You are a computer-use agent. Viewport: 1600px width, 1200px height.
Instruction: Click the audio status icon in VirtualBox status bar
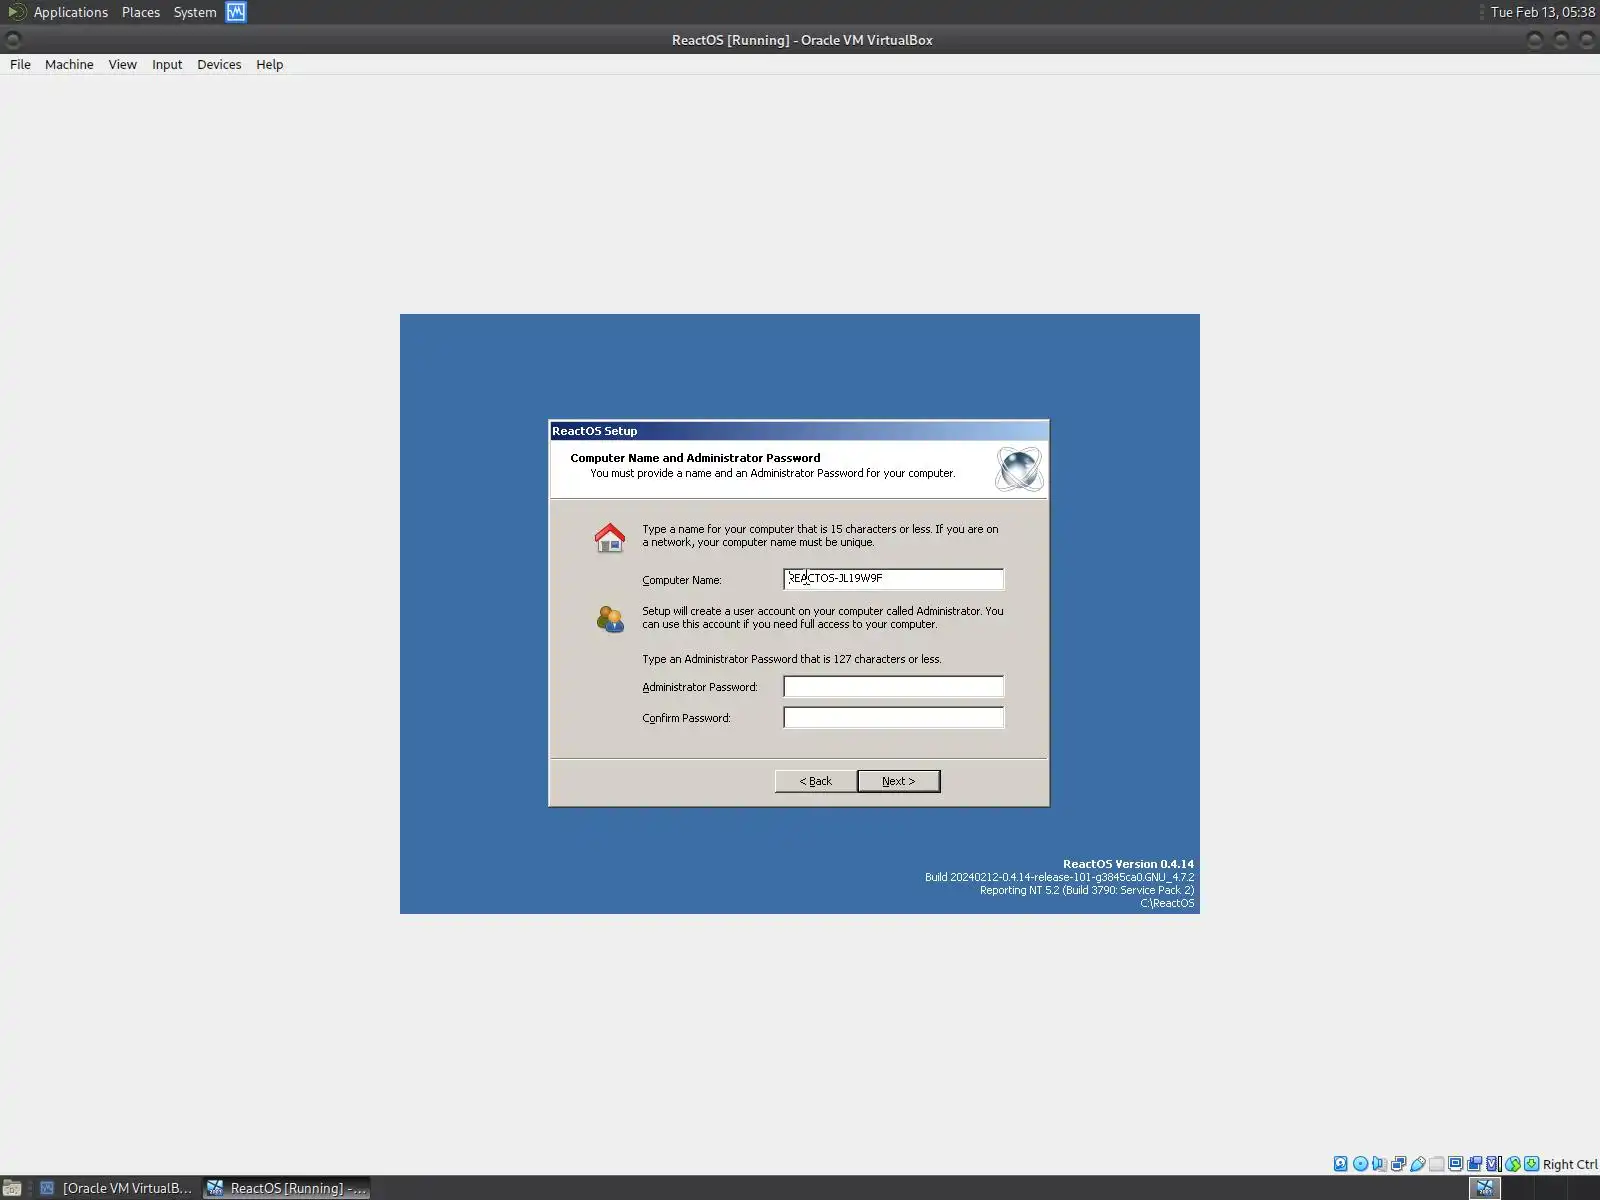[x=1379, y=1164]
